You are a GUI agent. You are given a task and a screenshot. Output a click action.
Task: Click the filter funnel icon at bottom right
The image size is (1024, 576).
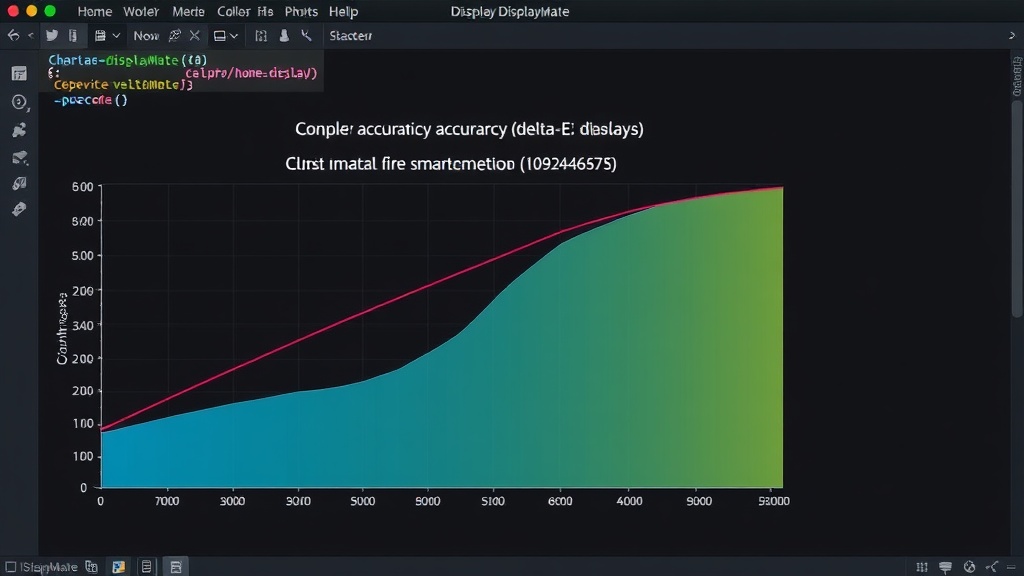coord(945,567)
